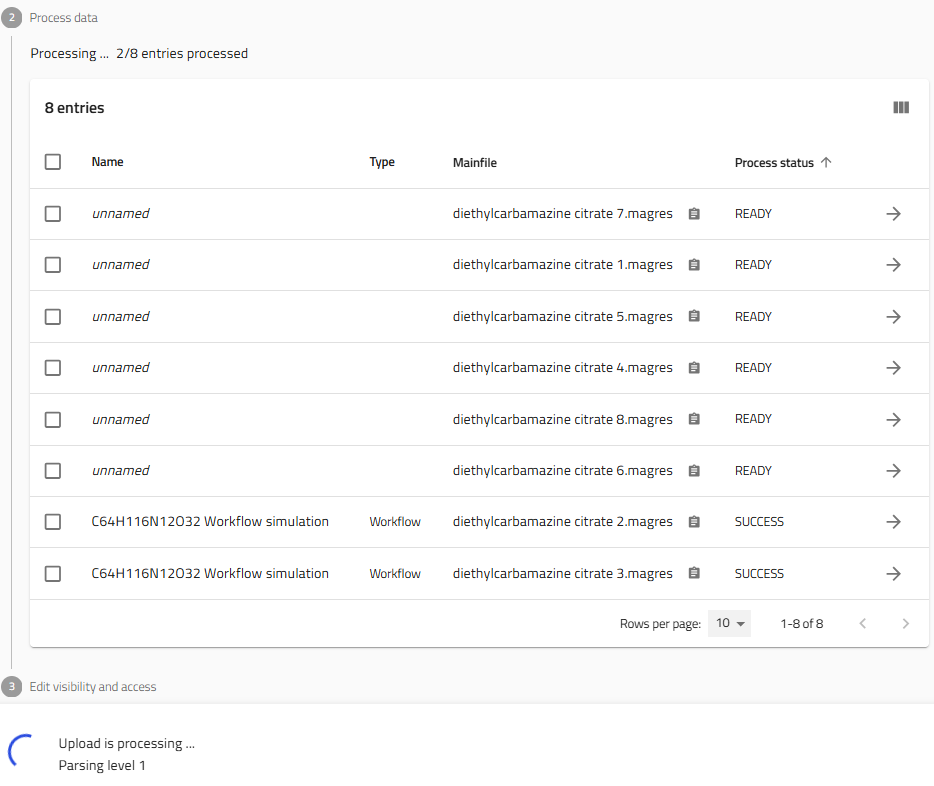The height and width of the screenshot is (786, 934).
Task: Open entry arrow for citrate 5.magres row
Action: click(x=893, y=316)
